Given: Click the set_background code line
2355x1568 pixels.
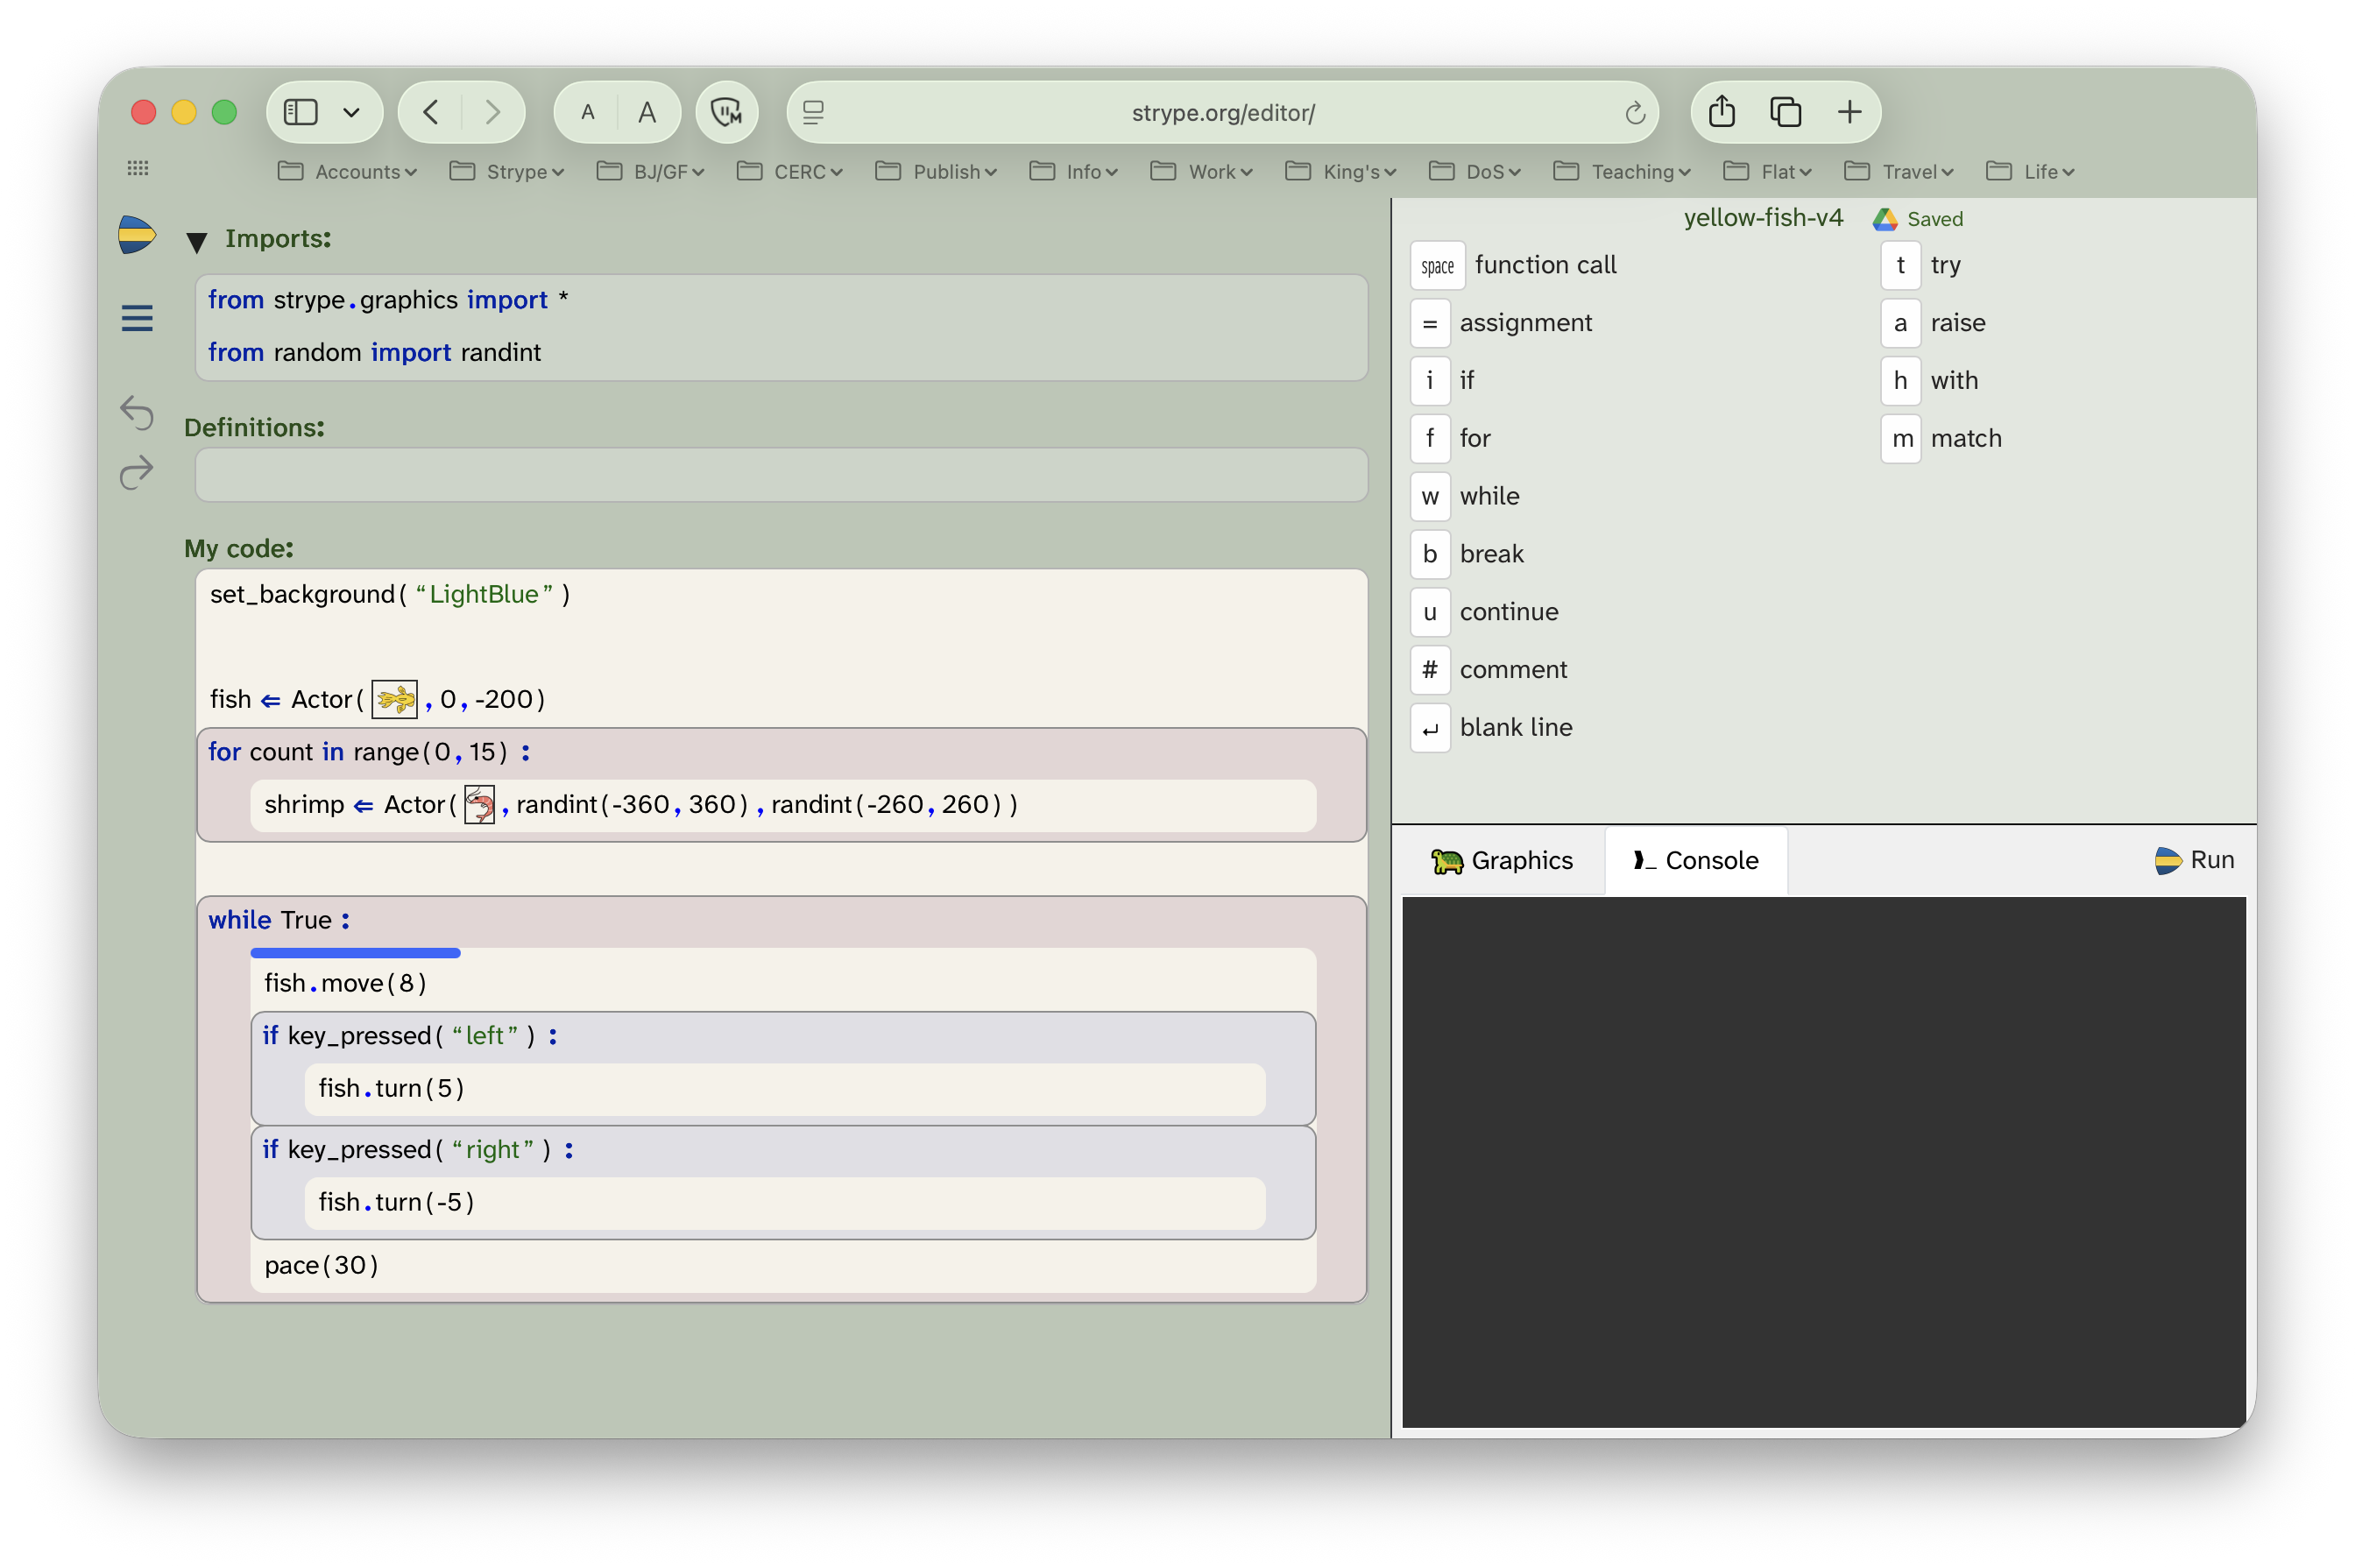Looking at the screenshot, I should click(x=781, y=595).
